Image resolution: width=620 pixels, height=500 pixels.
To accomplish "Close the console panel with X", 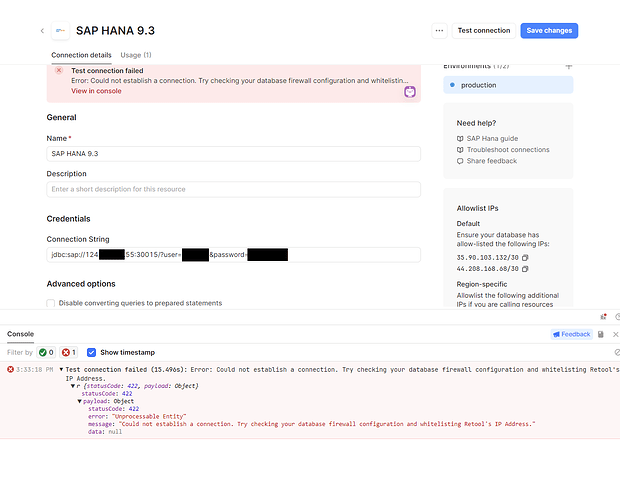I will (x=616, y=334).
